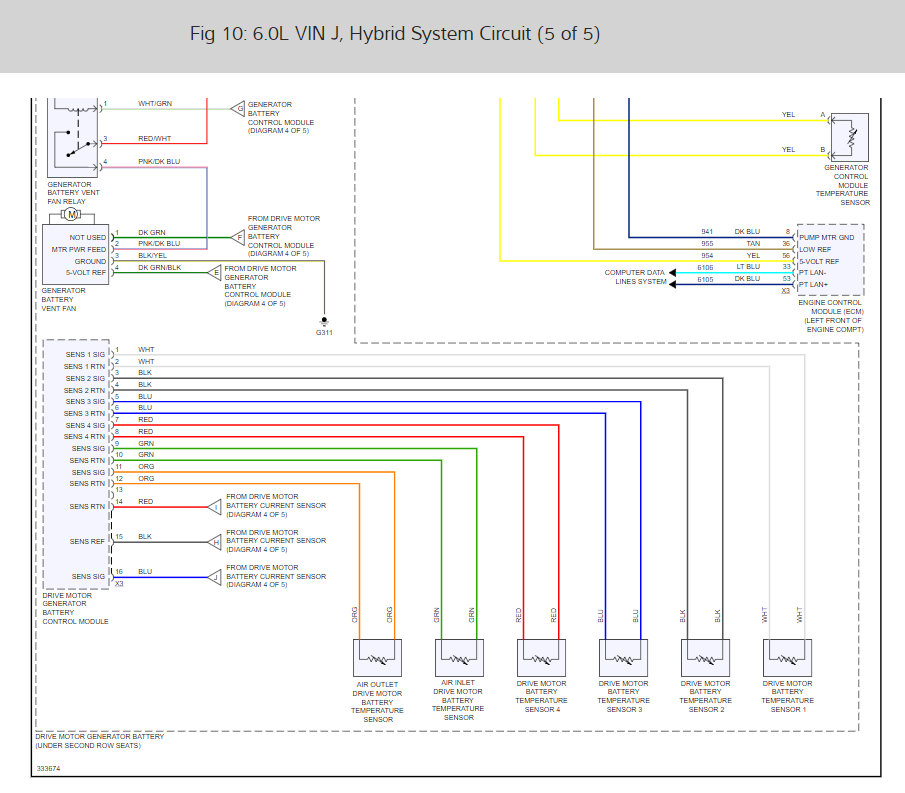905x793 pixels.
Task: Click the diagram number '333674'
Action: click(x=48, y=769)
